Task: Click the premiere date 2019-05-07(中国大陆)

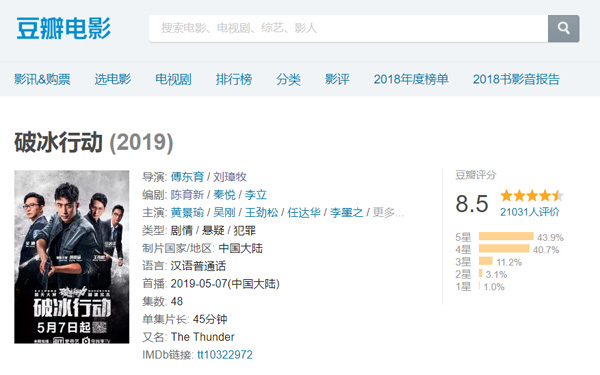Action: point(225,284)
